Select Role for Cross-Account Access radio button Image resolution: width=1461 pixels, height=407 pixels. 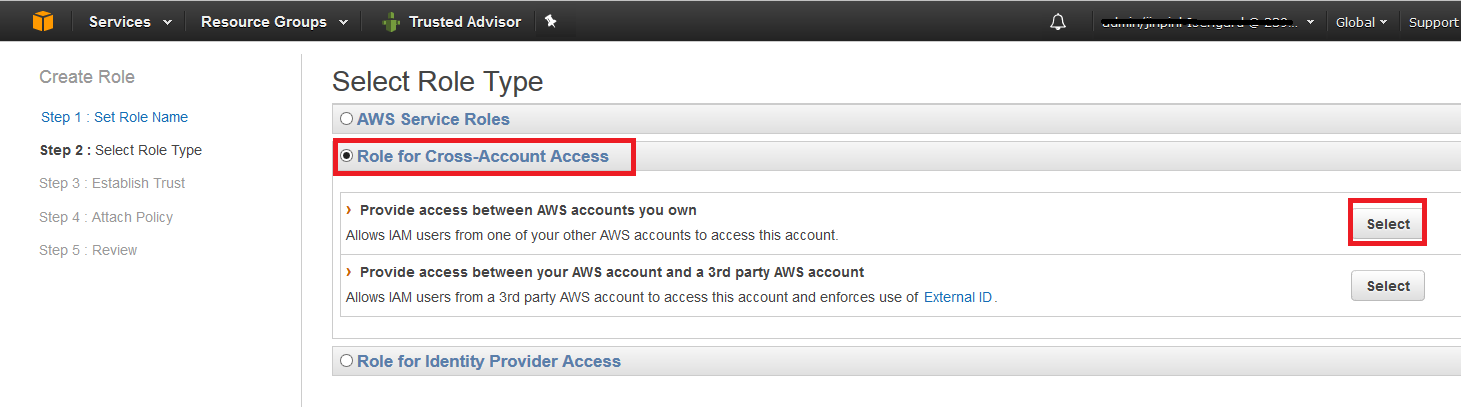coord(347,156)
